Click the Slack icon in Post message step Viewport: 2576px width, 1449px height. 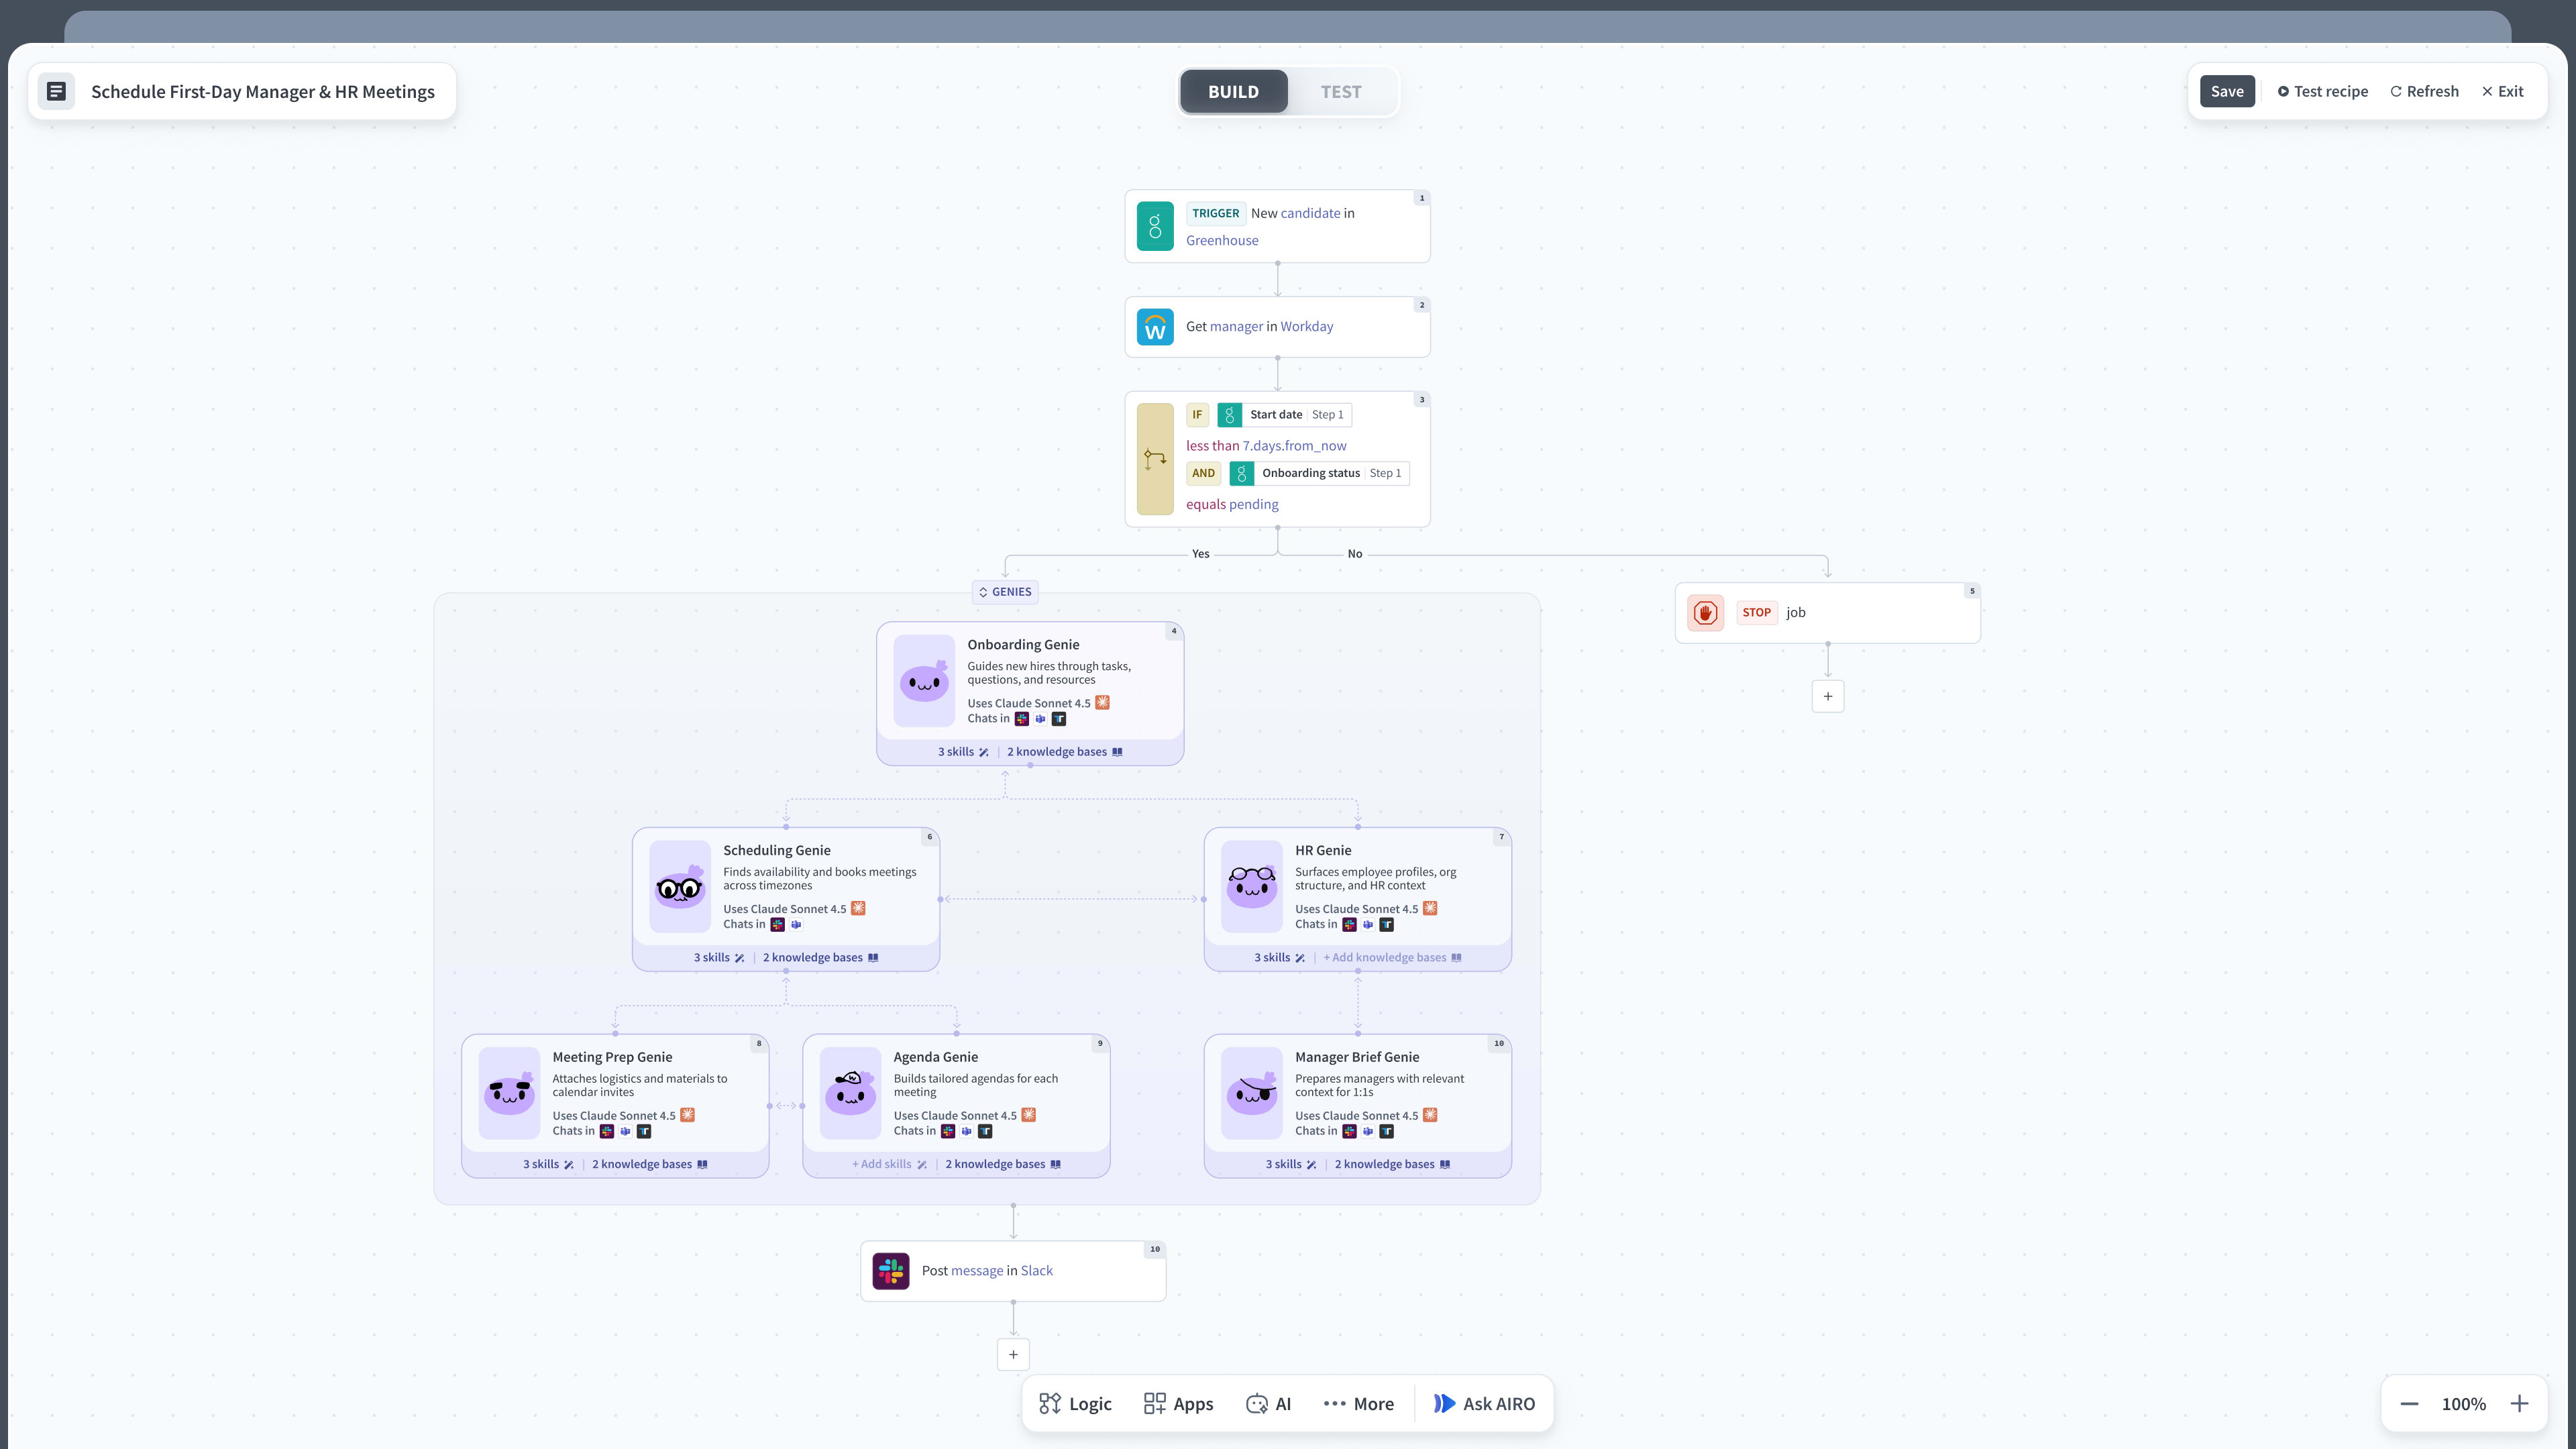click(x=890, y=1271)
